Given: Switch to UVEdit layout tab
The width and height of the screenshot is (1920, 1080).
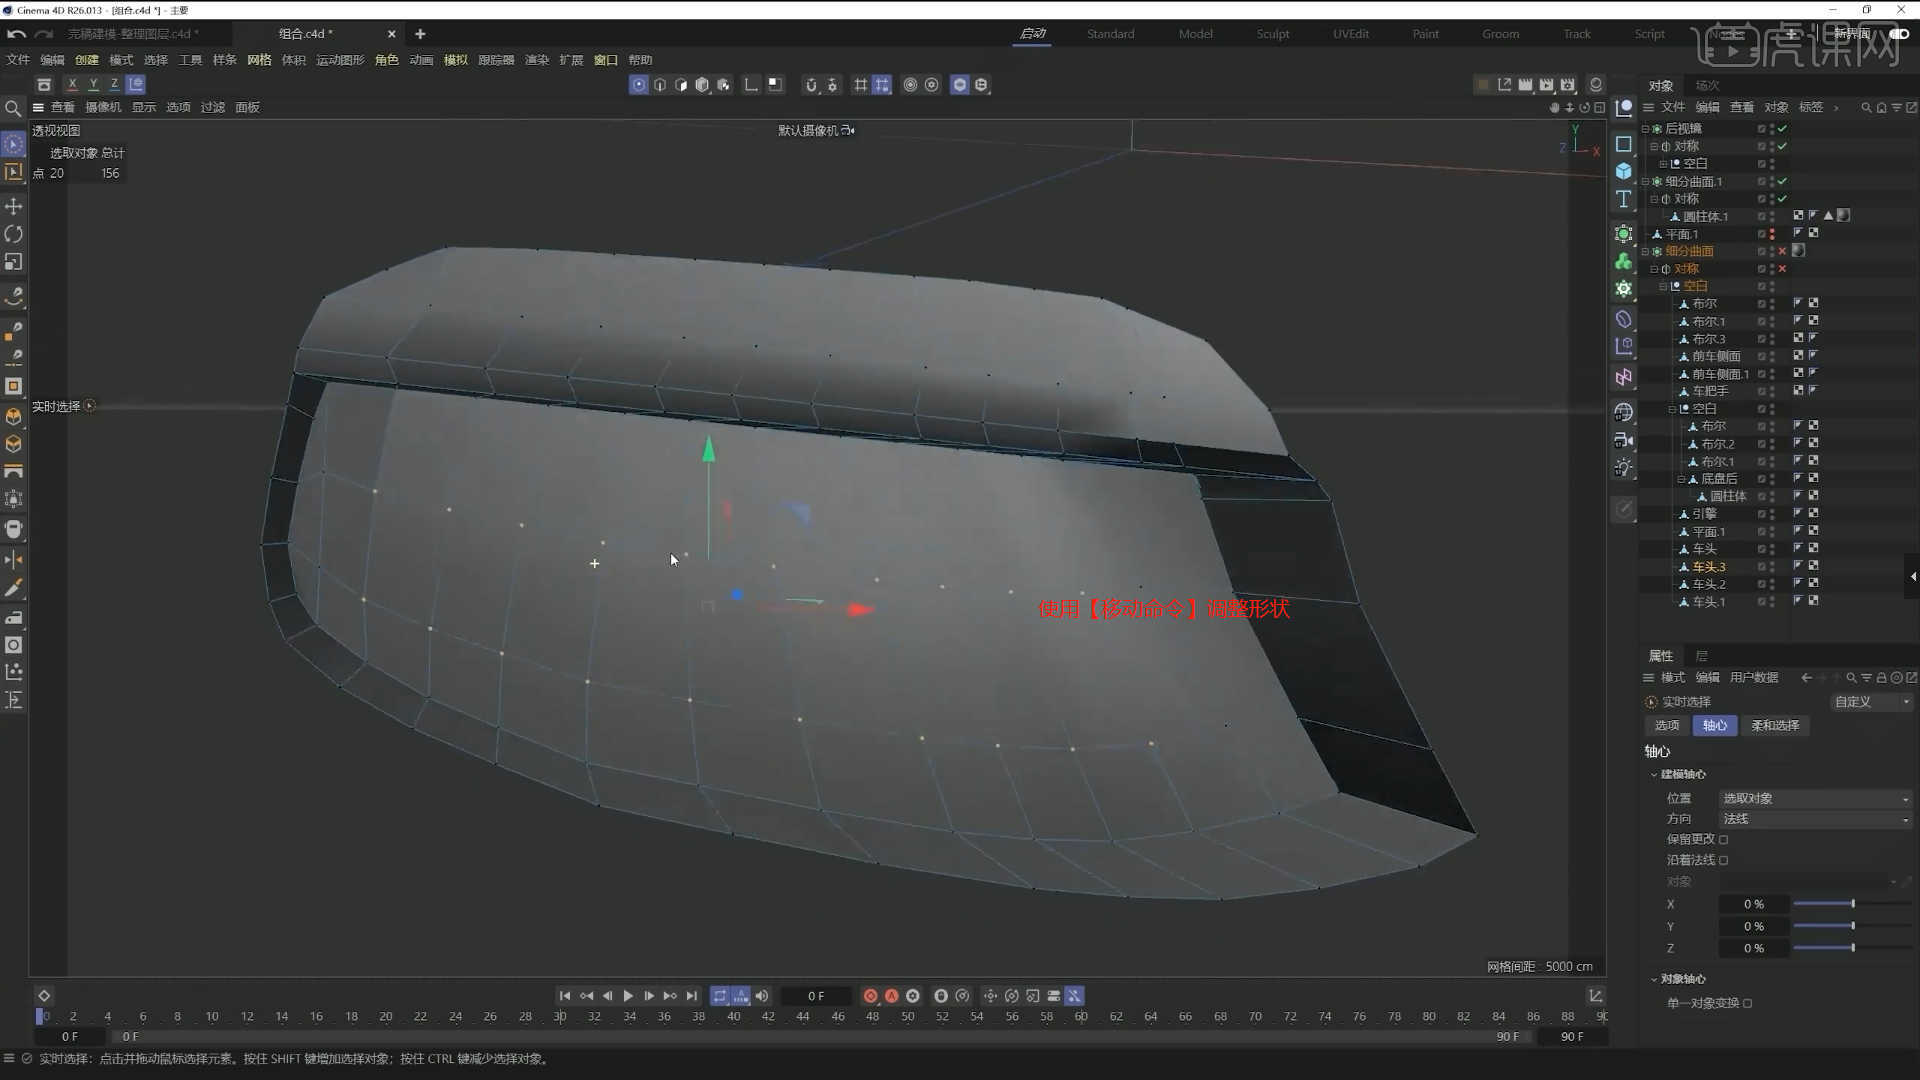Looking at the screenshot, I should click(x=1351, y=34).
